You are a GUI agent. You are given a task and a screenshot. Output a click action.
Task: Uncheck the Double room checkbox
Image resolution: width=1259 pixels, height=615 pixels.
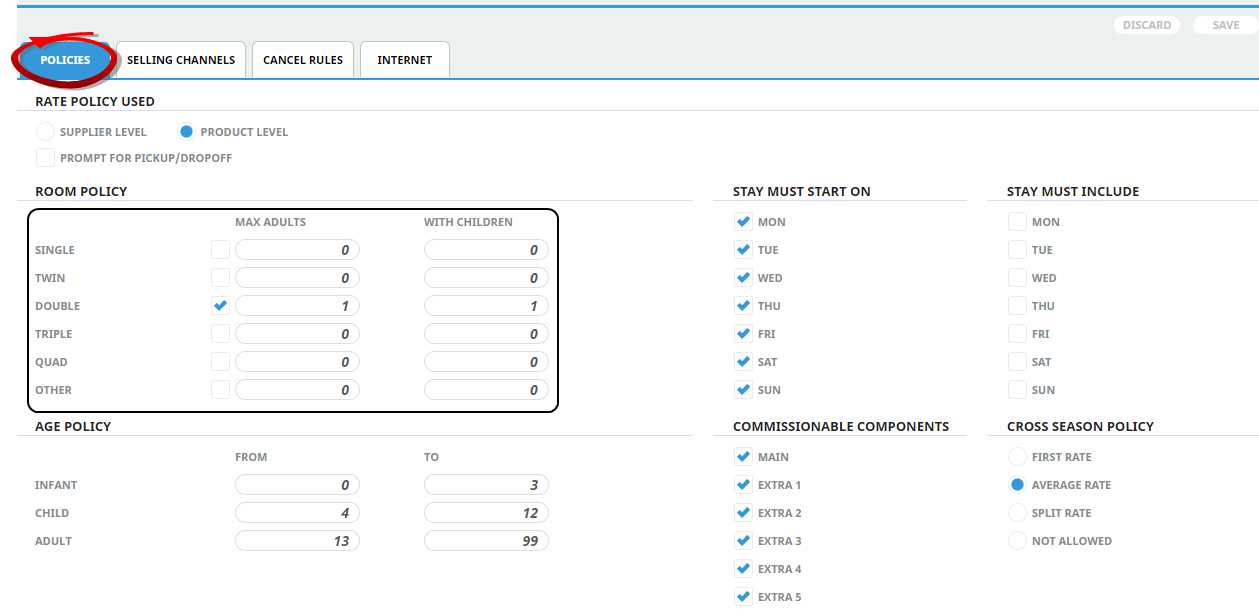pos(221,306)
